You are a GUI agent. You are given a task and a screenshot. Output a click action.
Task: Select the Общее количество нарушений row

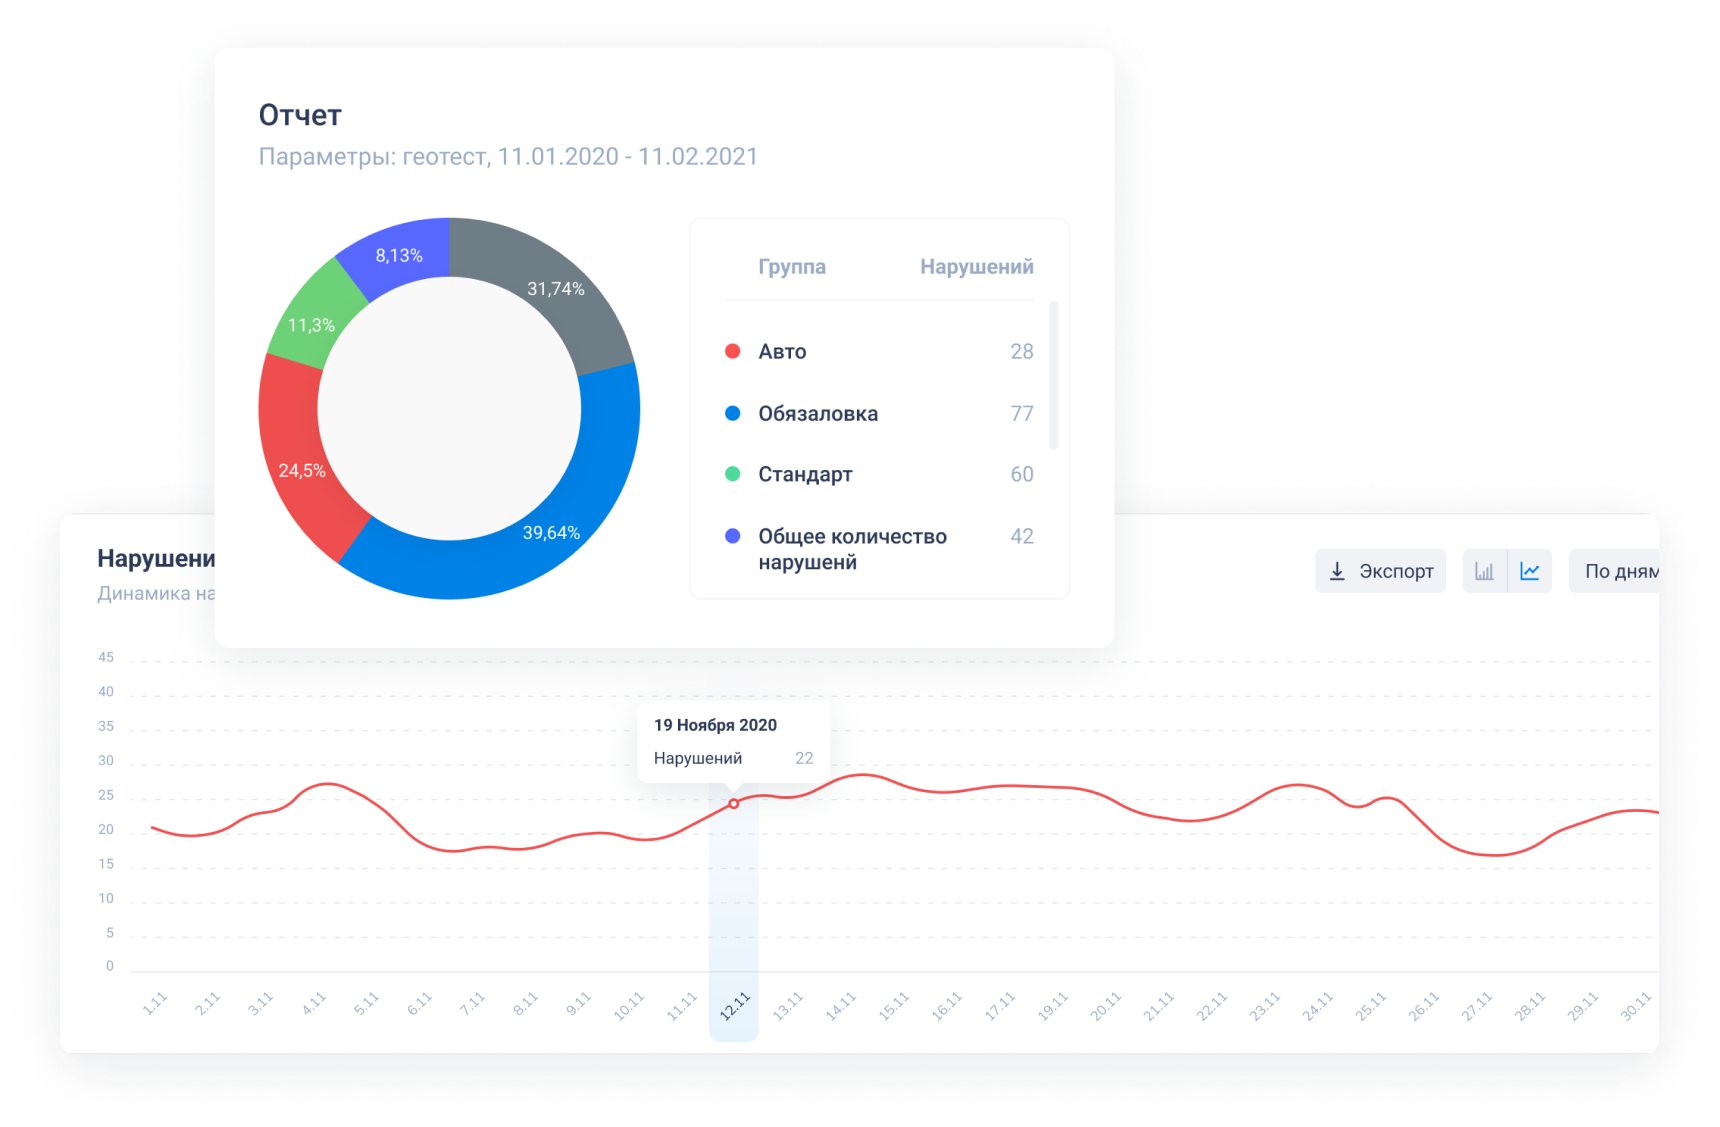click(879, 549)
